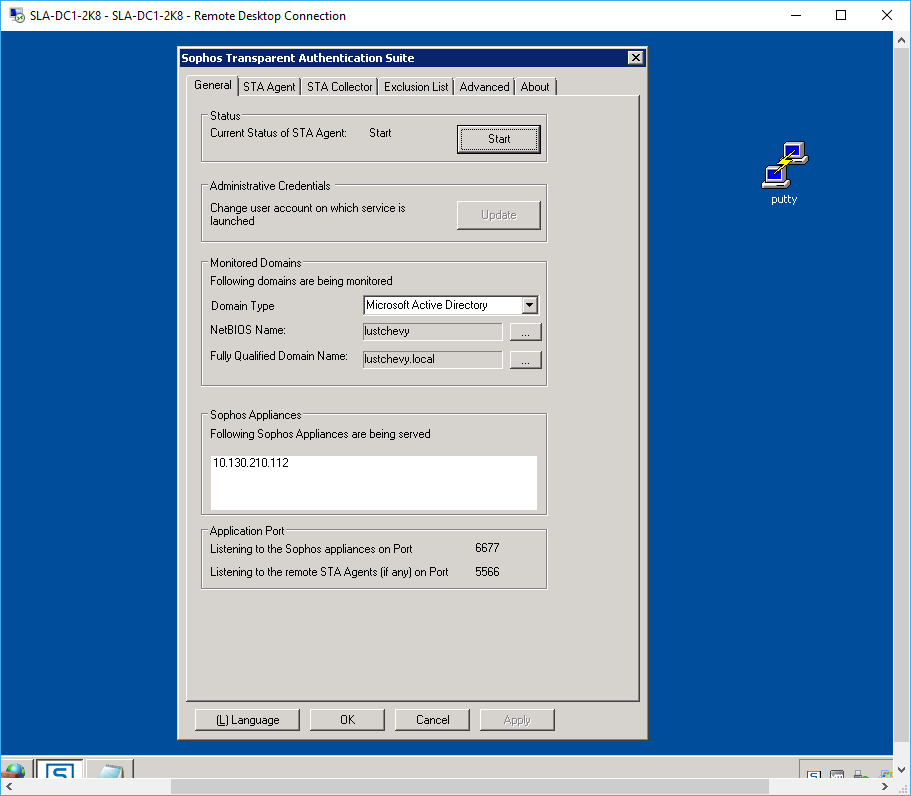The height and width of the screenshot is (796, 911).
Task: Click the Fully Qualified Domain Name field
Action: 432,359
